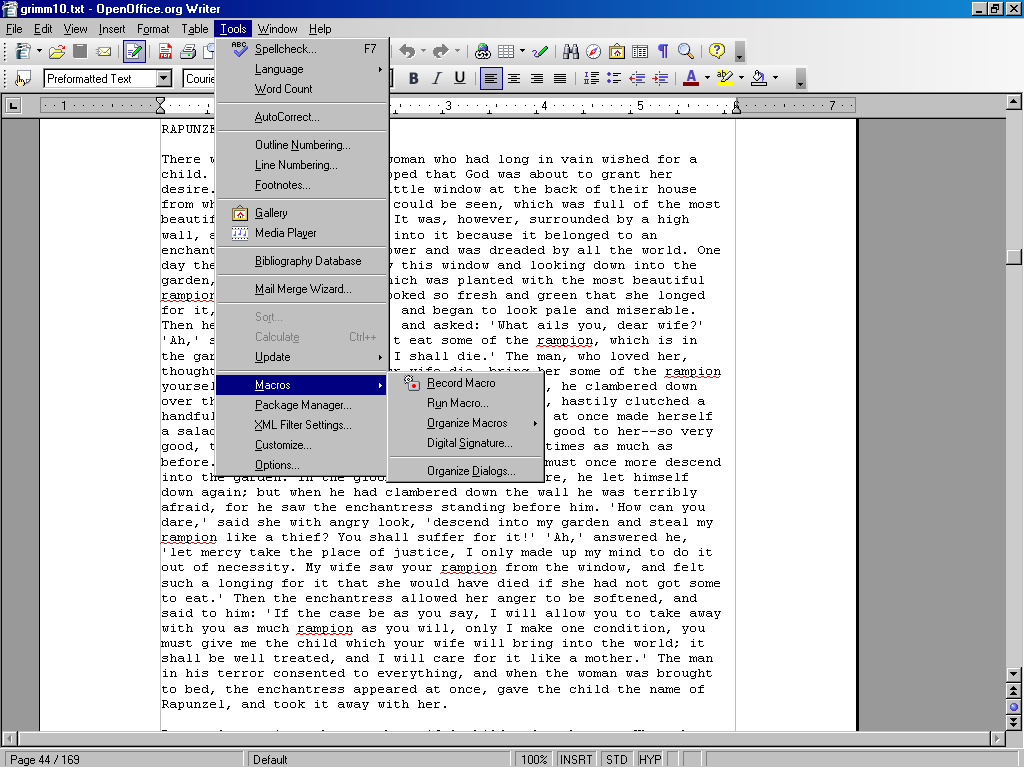Select Record Macro in submenu
1024x768 pixels.
(x=466, y=383)
